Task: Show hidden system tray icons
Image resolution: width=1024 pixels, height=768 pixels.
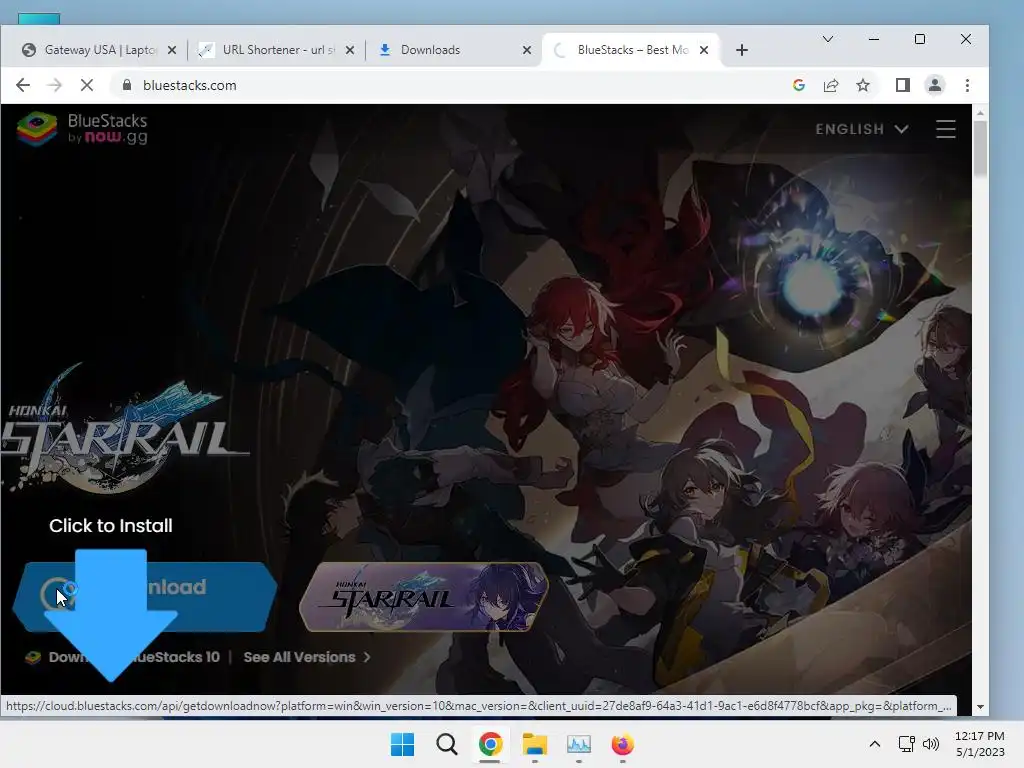Action: 875,744
